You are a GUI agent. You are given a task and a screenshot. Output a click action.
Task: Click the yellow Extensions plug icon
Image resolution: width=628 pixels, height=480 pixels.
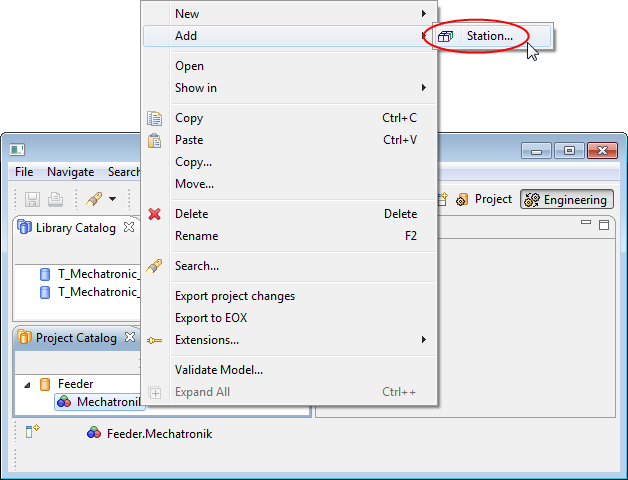(155, 341)
